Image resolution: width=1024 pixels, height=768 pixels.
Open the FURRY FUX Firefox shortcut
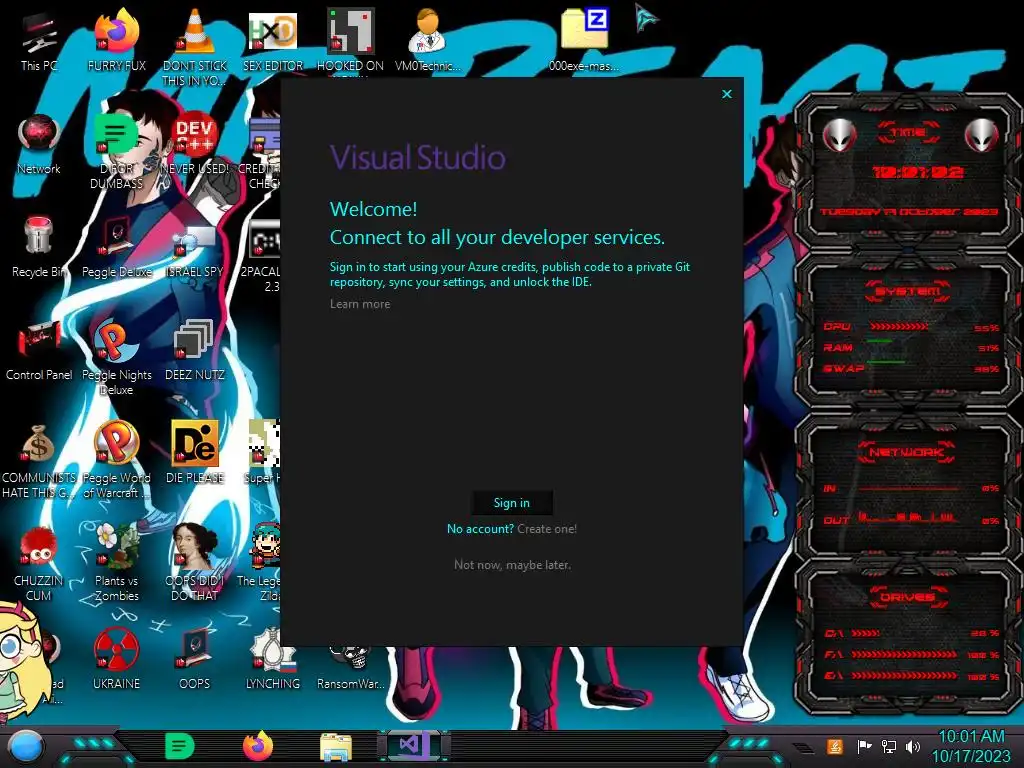click(116, 40)
